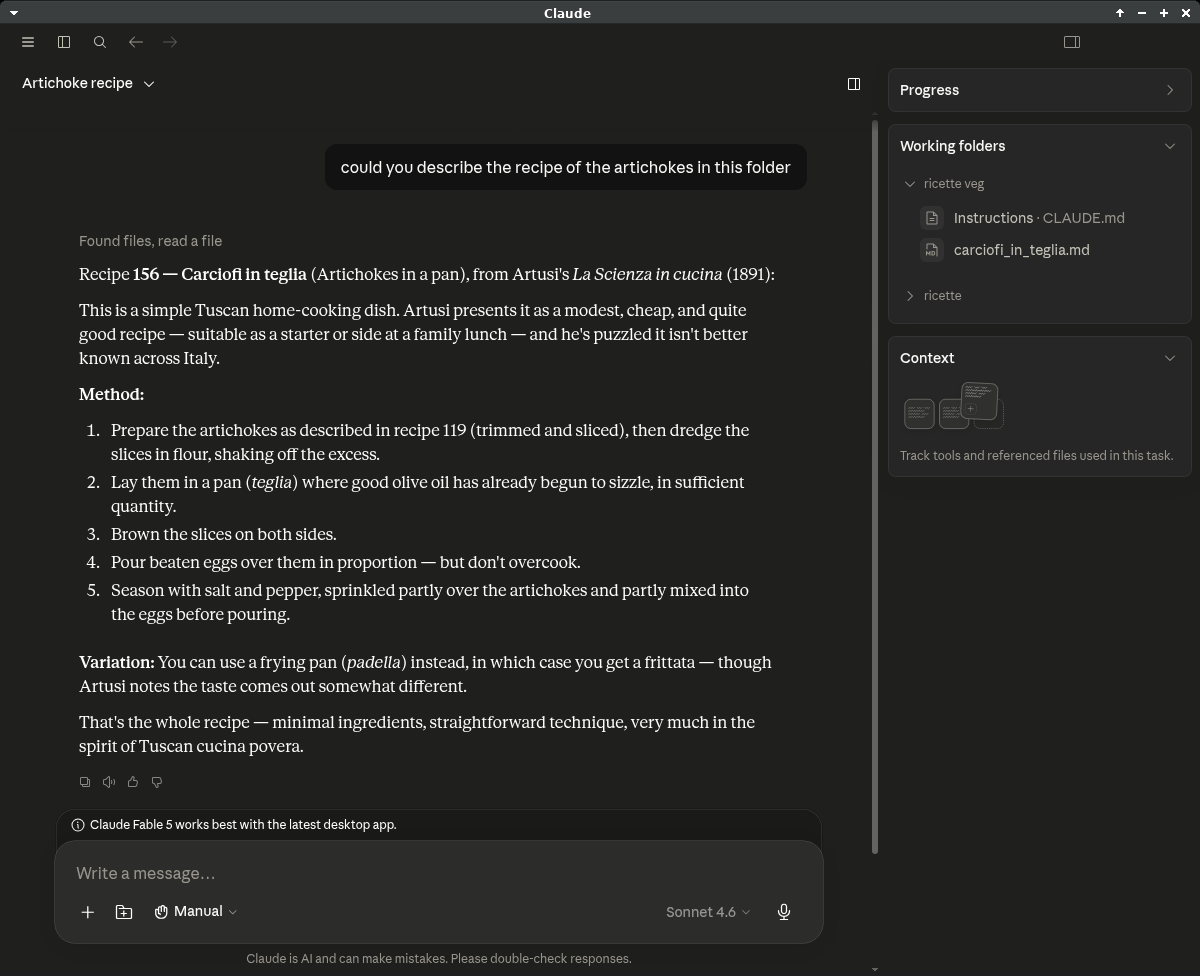Read the response aloud with speaker icon
The image size is (1200, 976).
(109, 782)
